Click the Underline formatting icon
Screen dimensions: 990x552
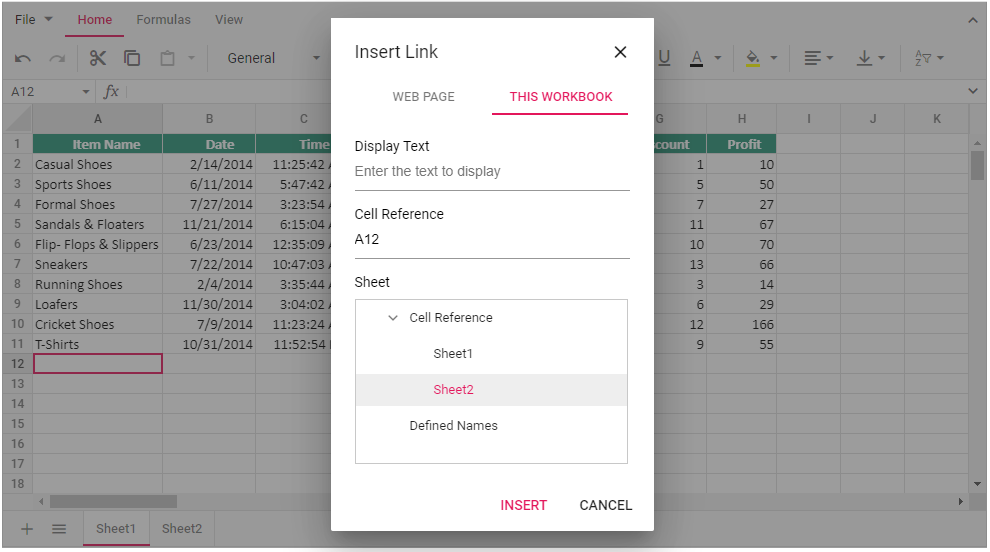click(664, 58)
